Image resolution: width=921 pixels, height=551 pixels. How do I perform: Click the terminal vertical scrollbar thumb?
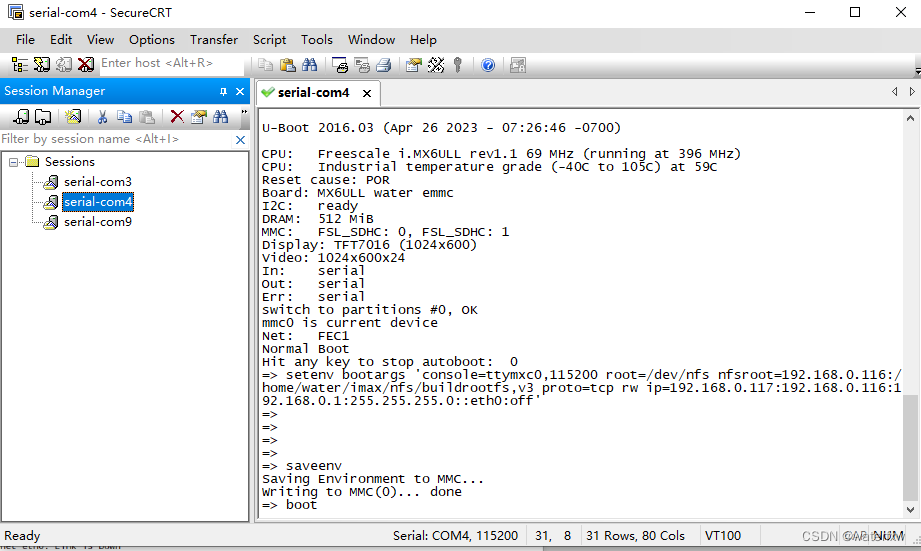click(910, 448)
